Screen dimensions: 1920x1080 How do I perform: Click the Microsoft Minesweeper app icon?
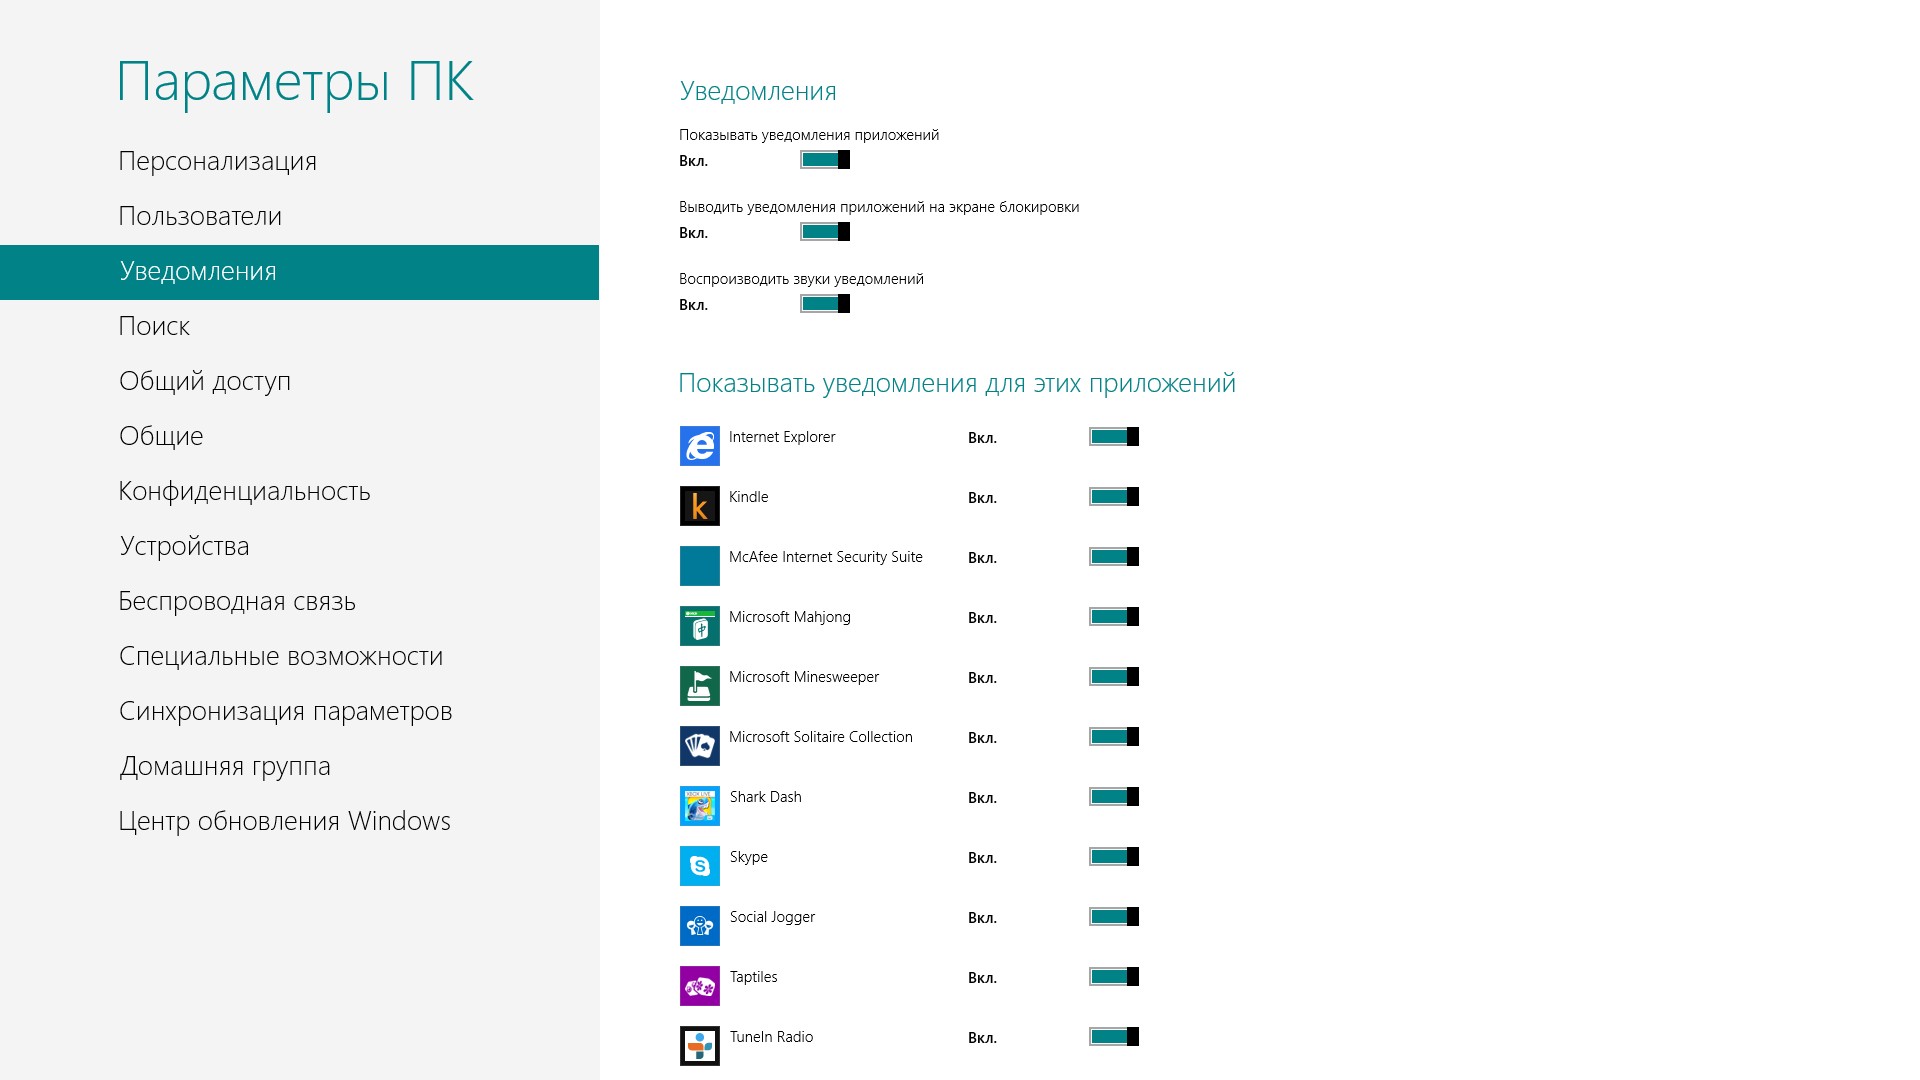(699, 686)
